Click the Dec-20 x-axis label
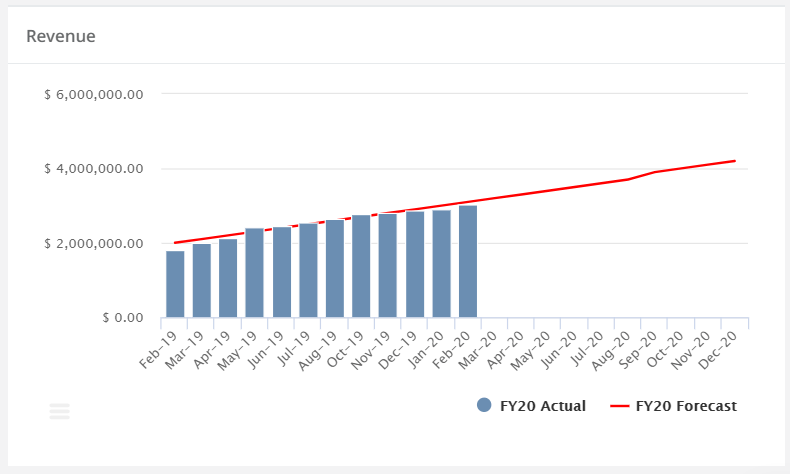790x474 pixels. click(718, 350)
